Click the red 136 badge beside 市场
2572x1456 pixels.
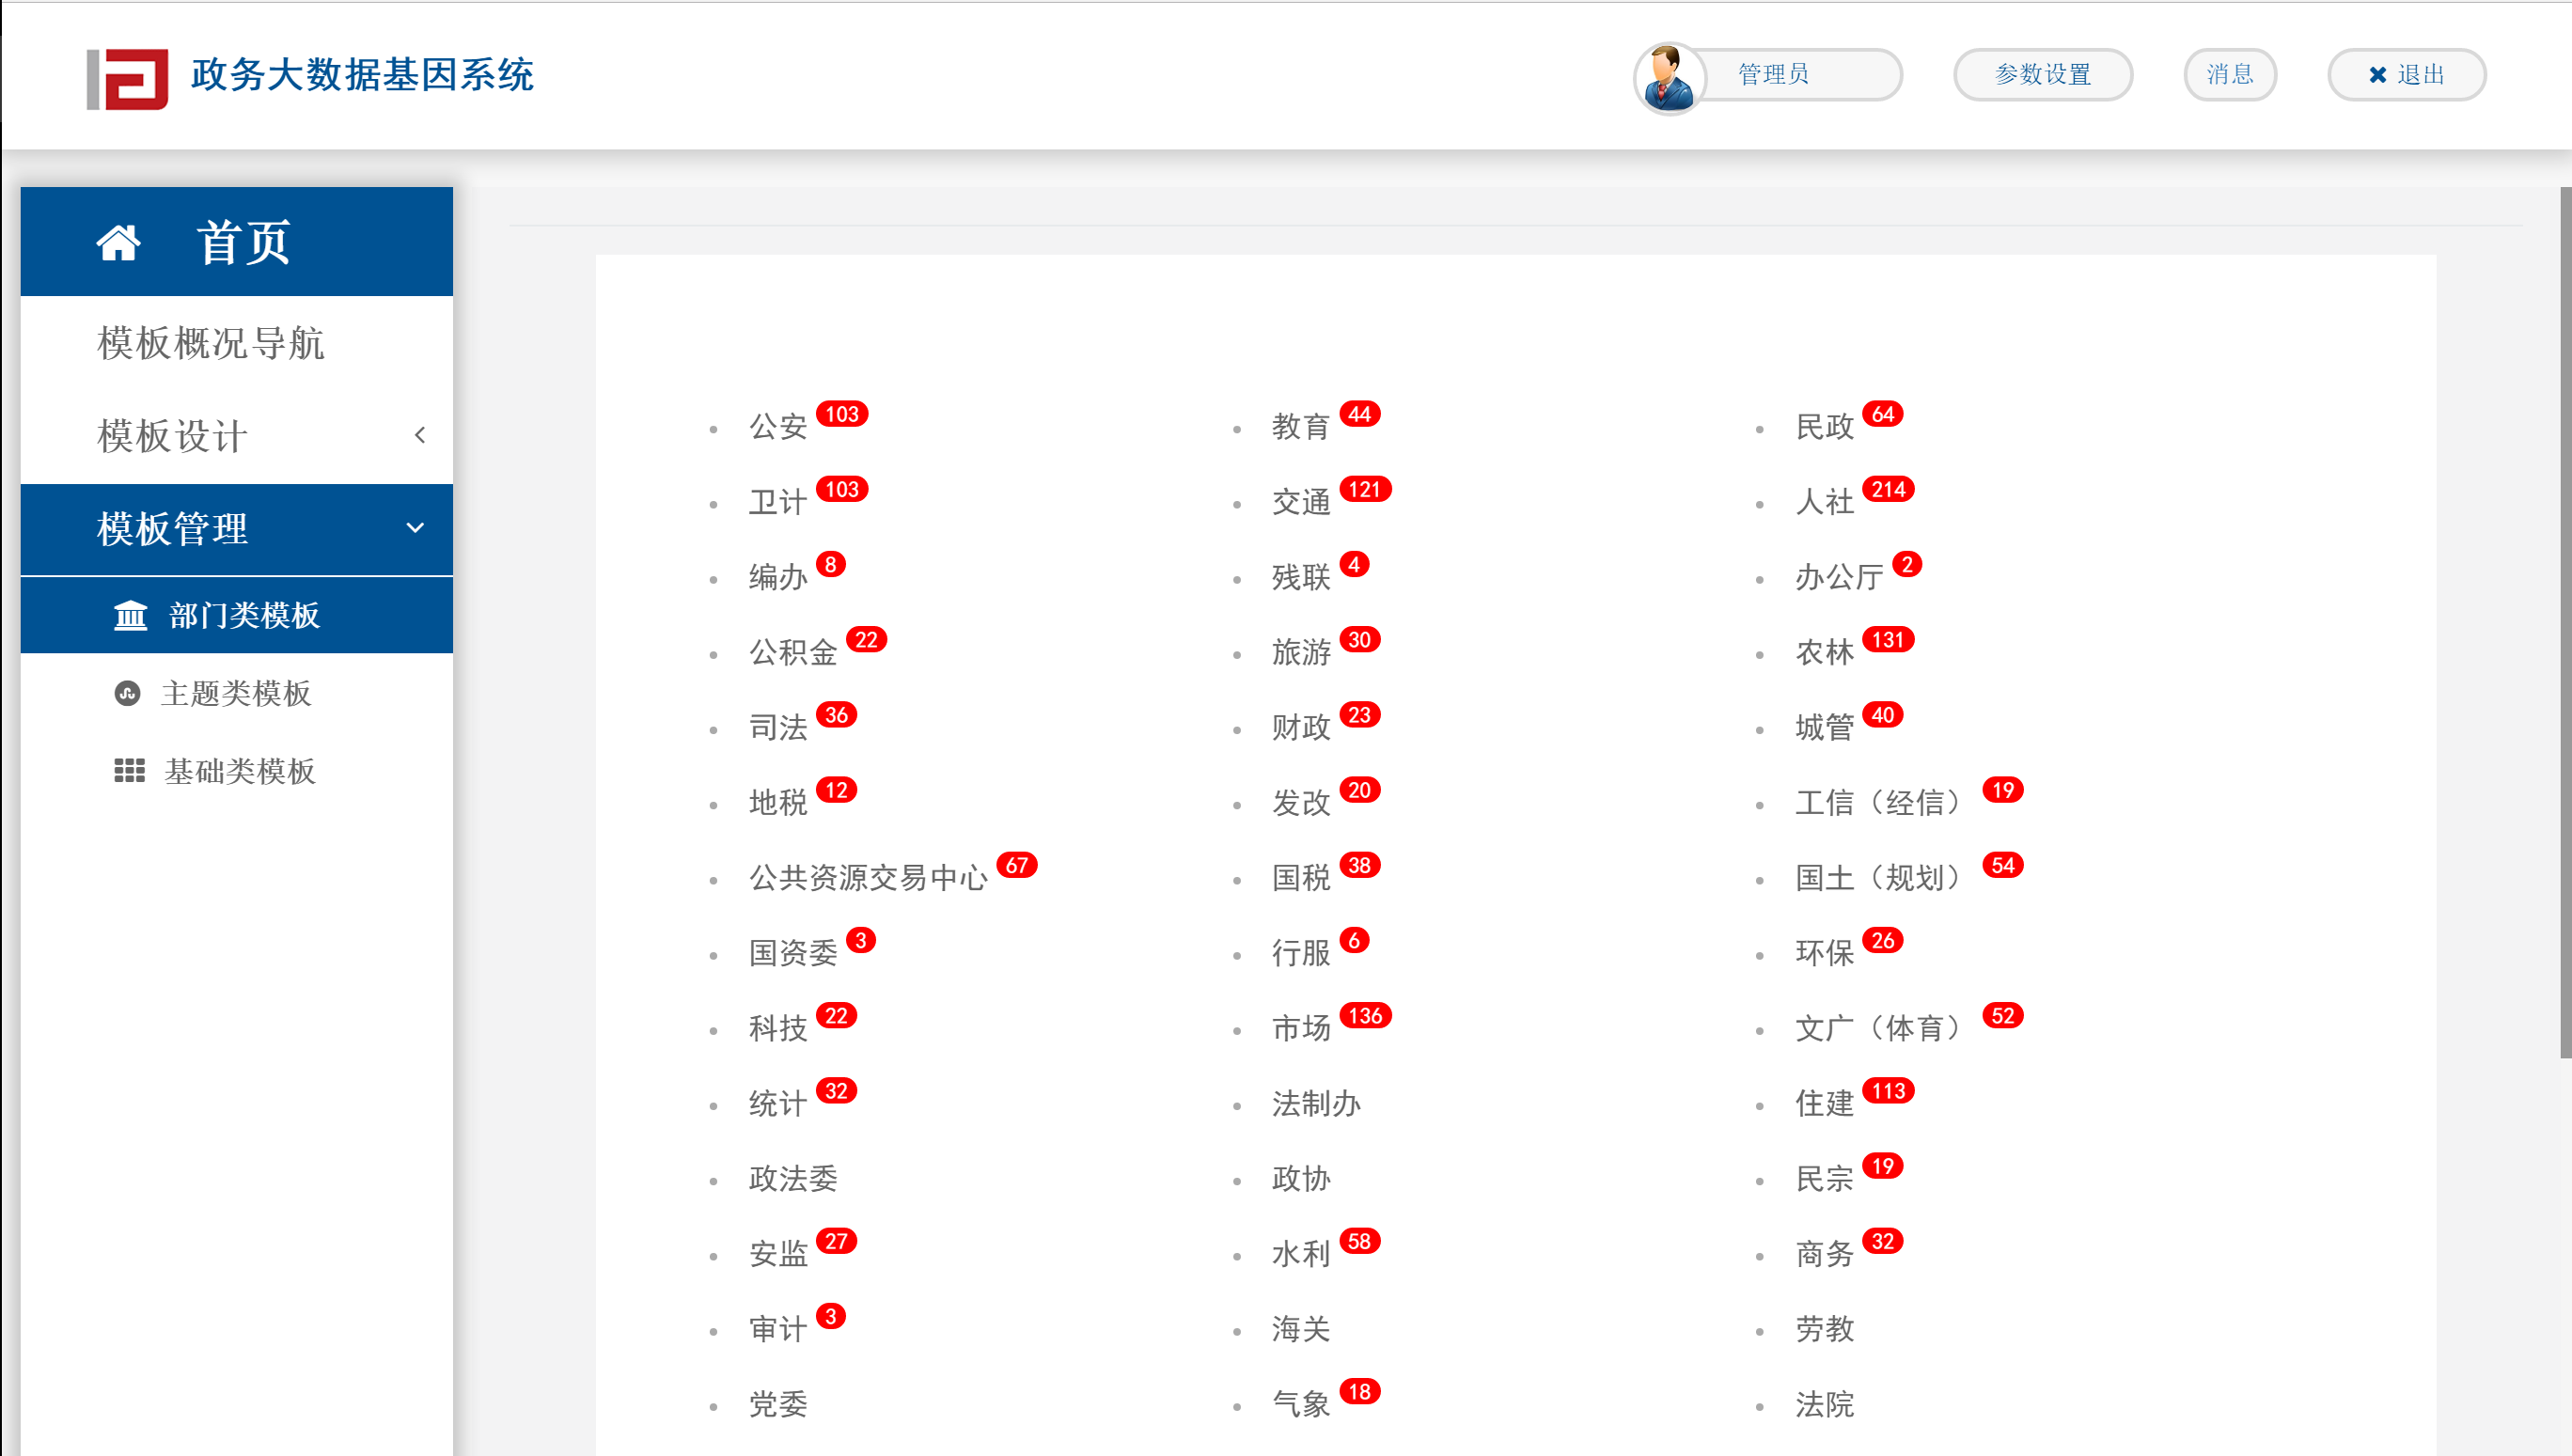[1364, 1015]
